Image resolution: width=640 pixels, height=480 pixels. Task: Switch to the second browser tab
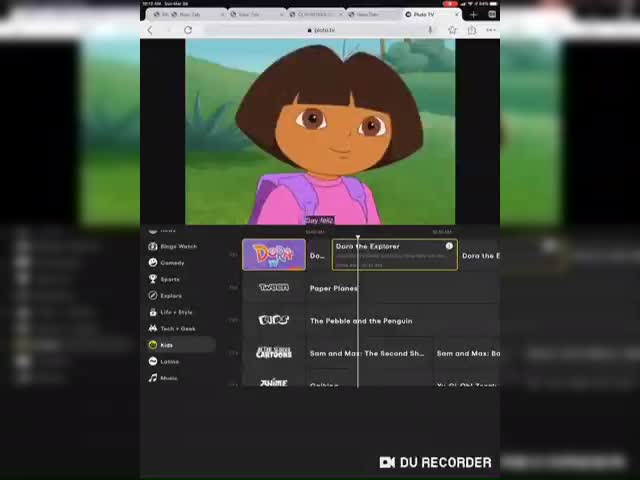pyautogui.click(x=257, y=14)
